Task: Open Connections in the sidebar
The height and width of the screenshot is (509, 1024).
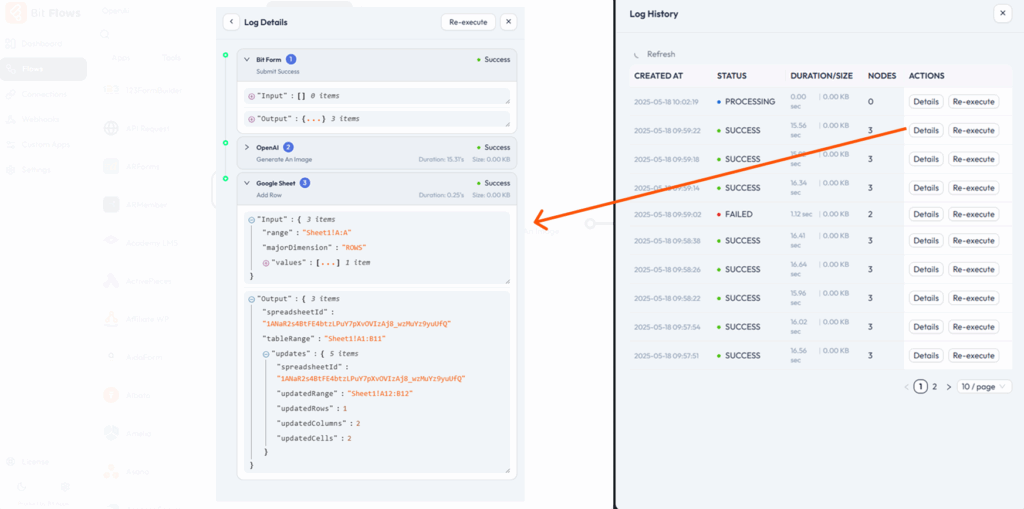Action: click(x=42, y=94)
